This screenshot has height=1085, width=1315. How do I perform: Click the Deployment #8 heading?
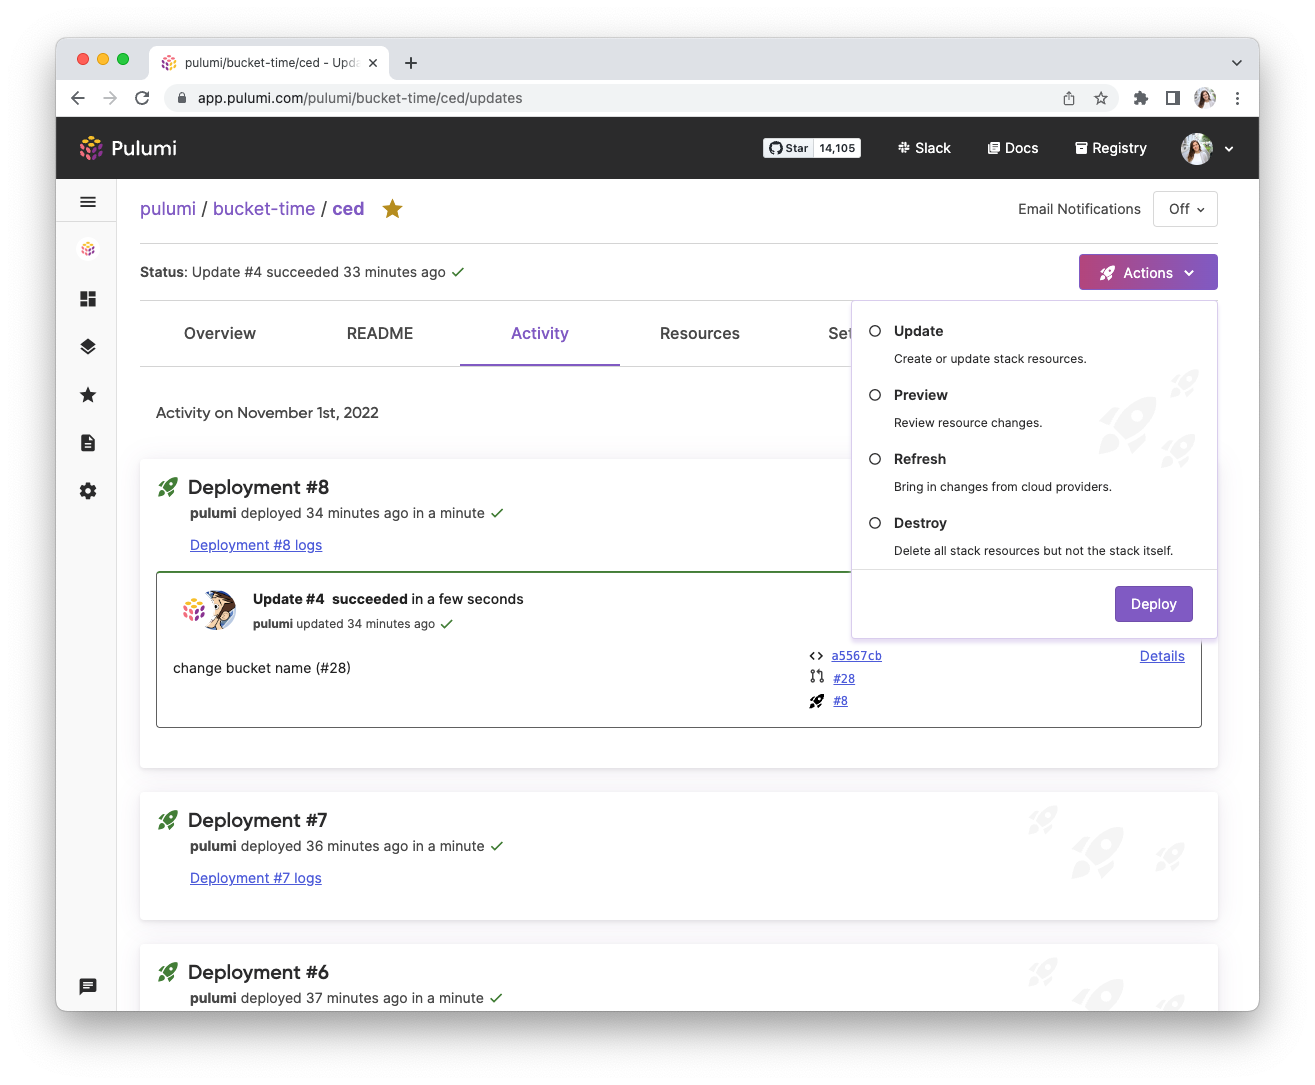[x=258, y=487]
